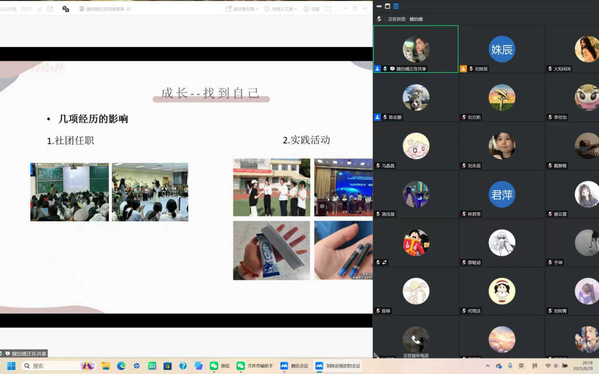
Task: Click the microphone icon in the system tray
Action: pyautogui.click(x=510, y=366)
